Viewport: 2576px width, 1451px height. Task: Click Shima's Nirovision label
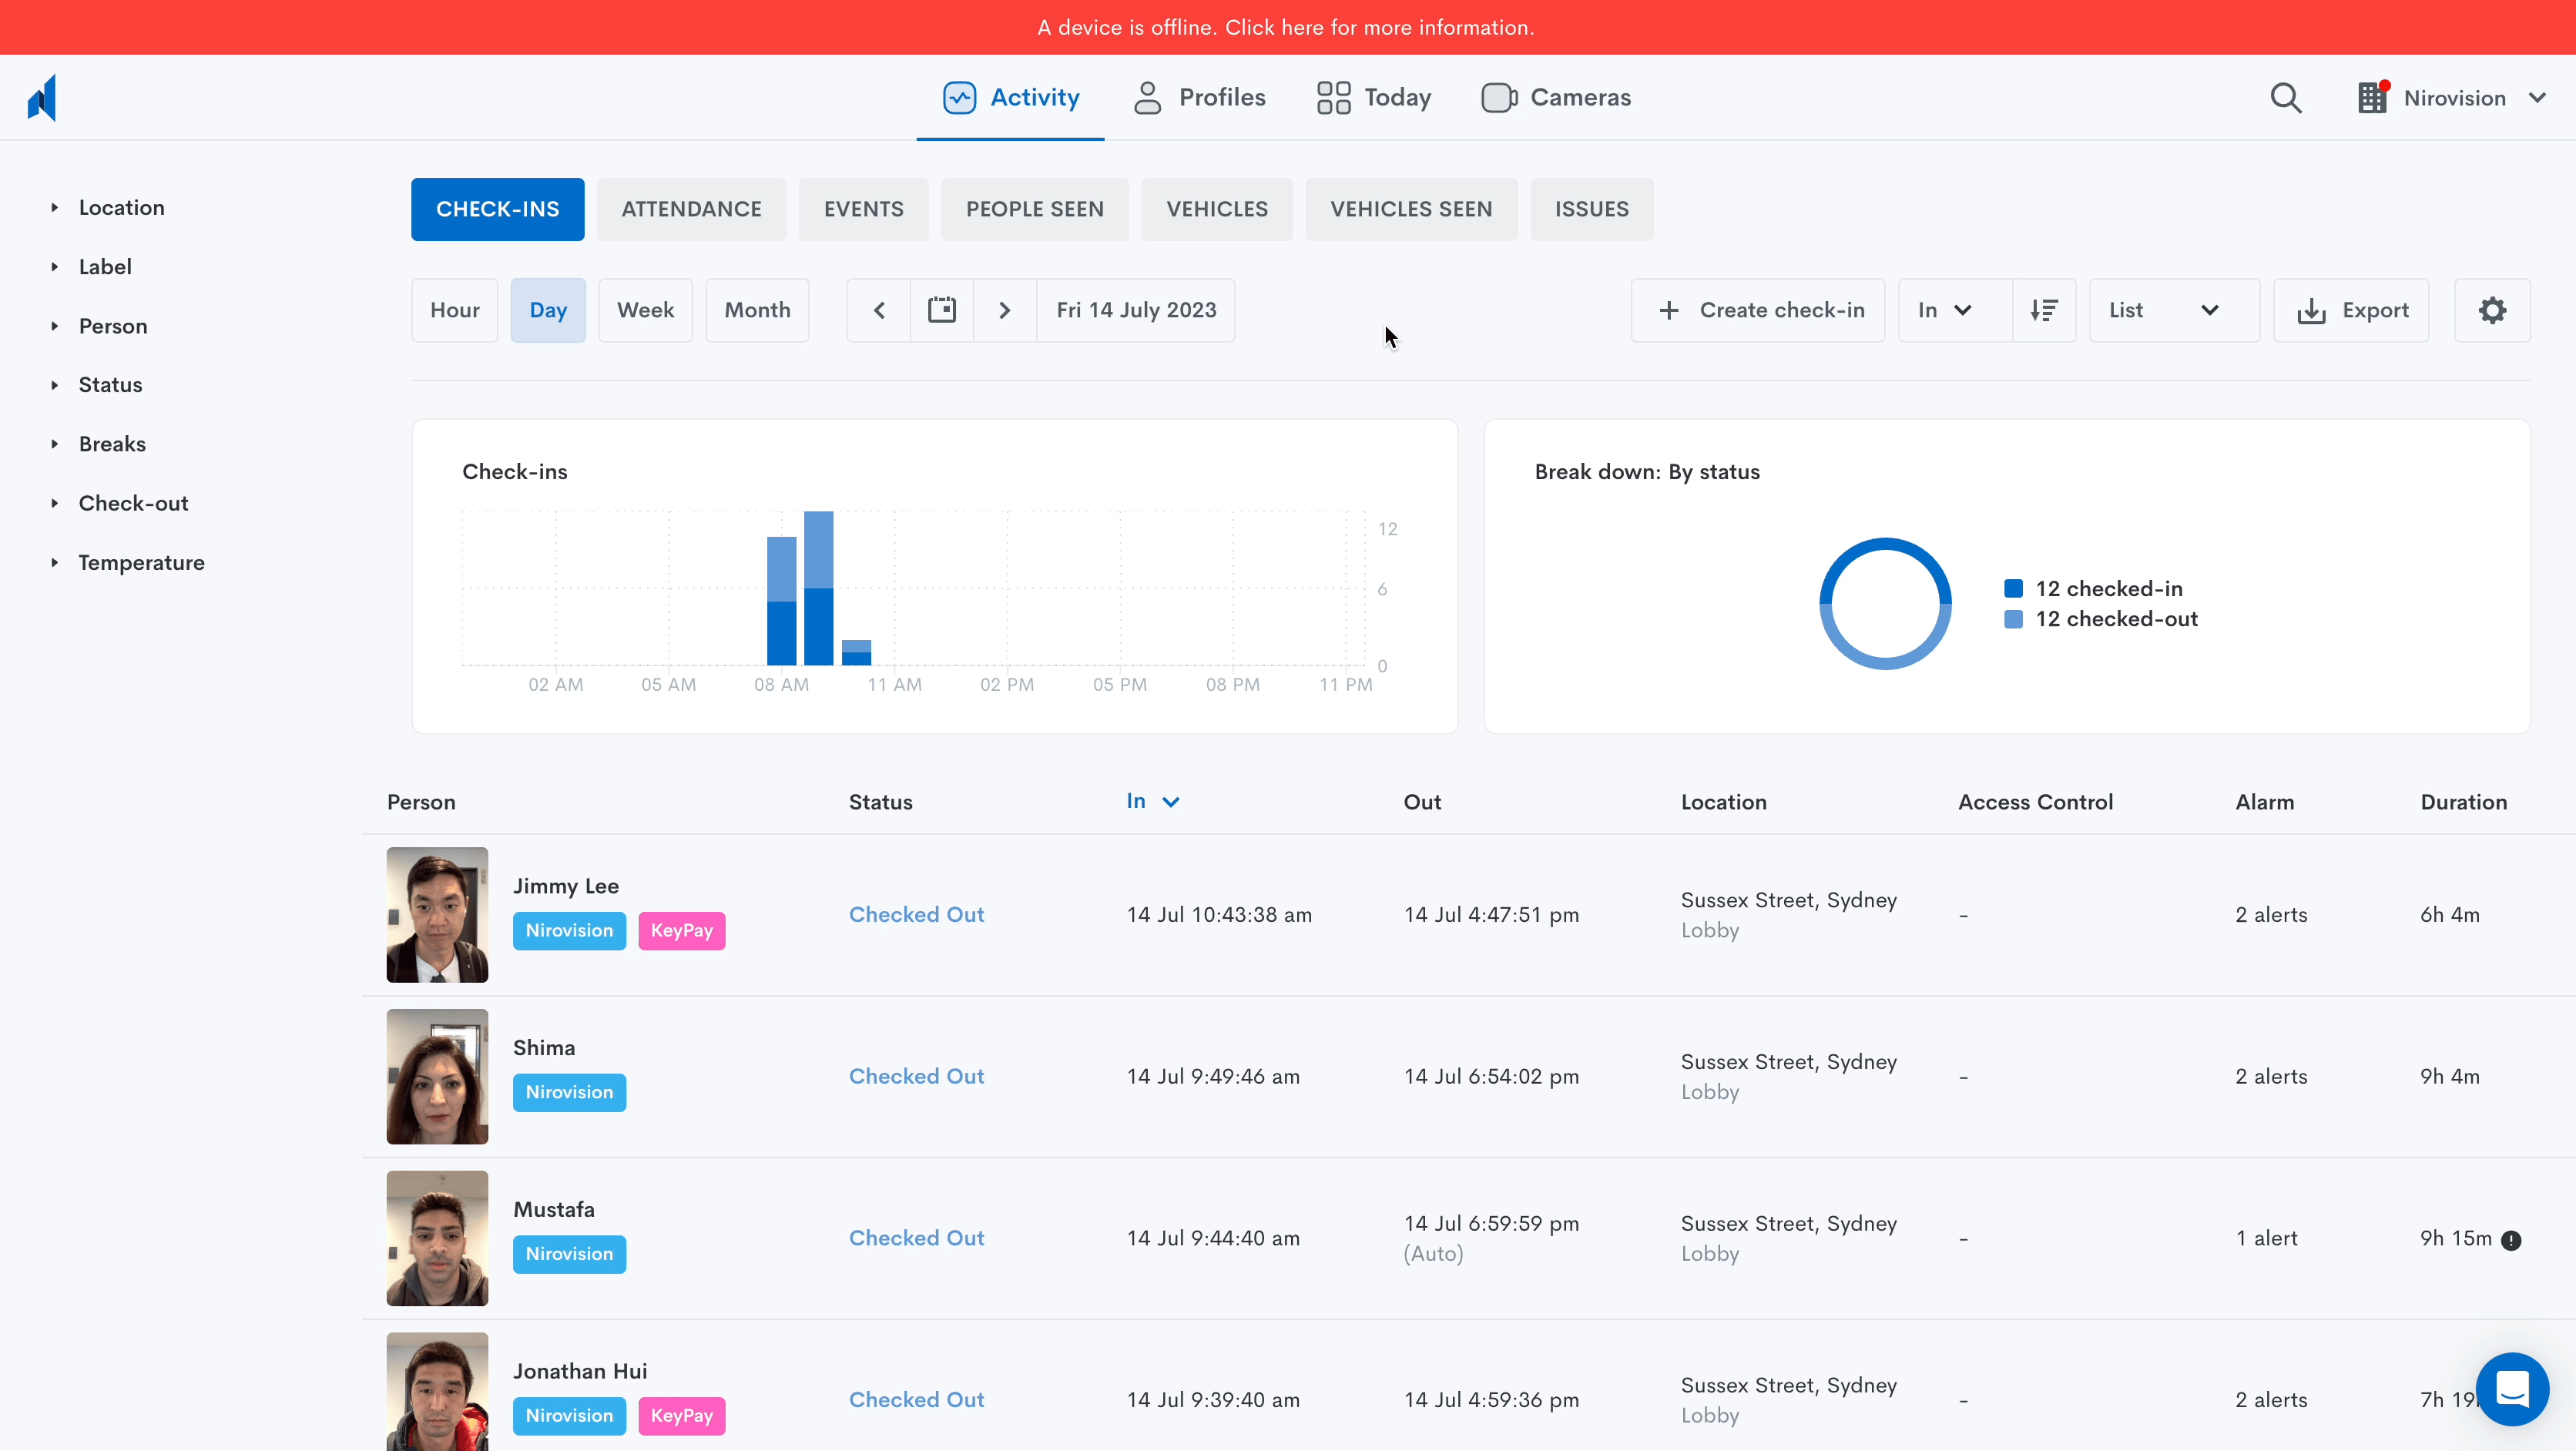coord(569,1093)
